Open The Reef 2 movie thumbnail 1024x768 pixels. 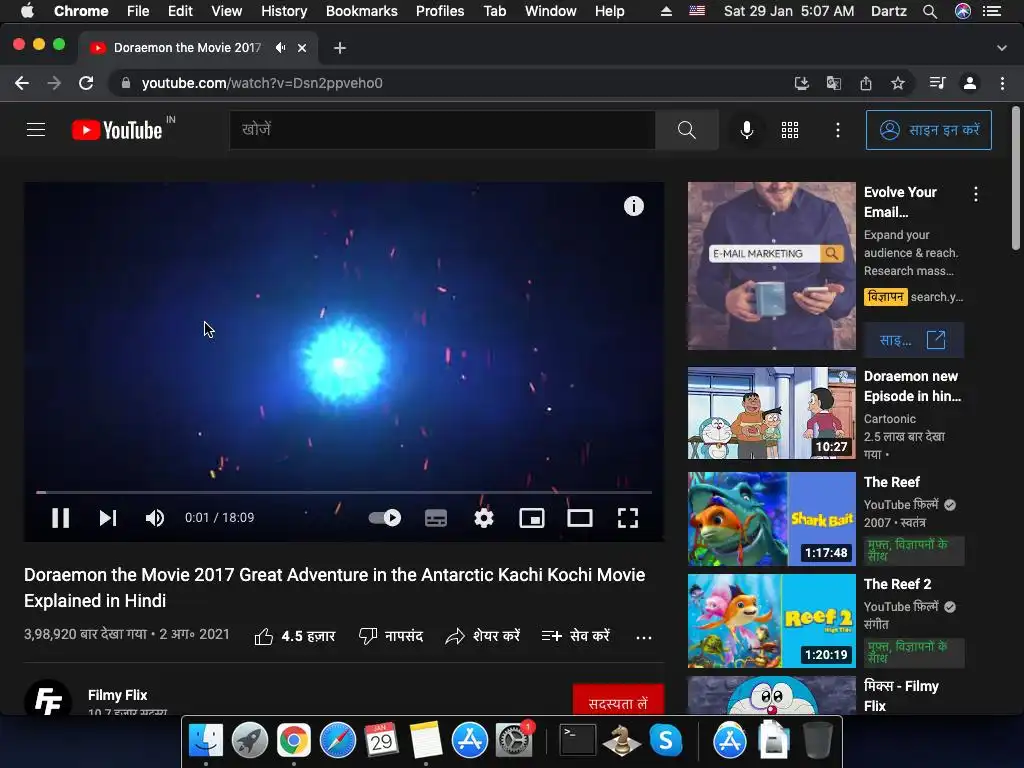pyautogui.click(x=771, y=620)
